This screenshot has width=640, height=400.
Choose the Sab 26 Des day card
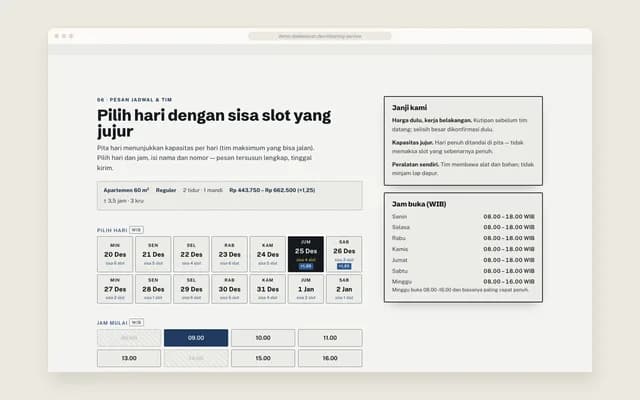[x=344, y=254]
